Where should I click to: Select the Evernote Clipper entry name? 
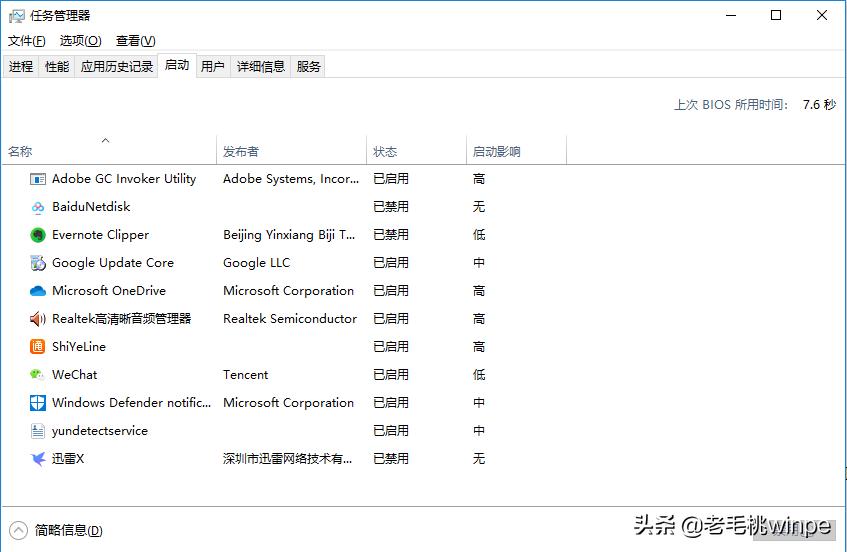[x=100, y=235]
